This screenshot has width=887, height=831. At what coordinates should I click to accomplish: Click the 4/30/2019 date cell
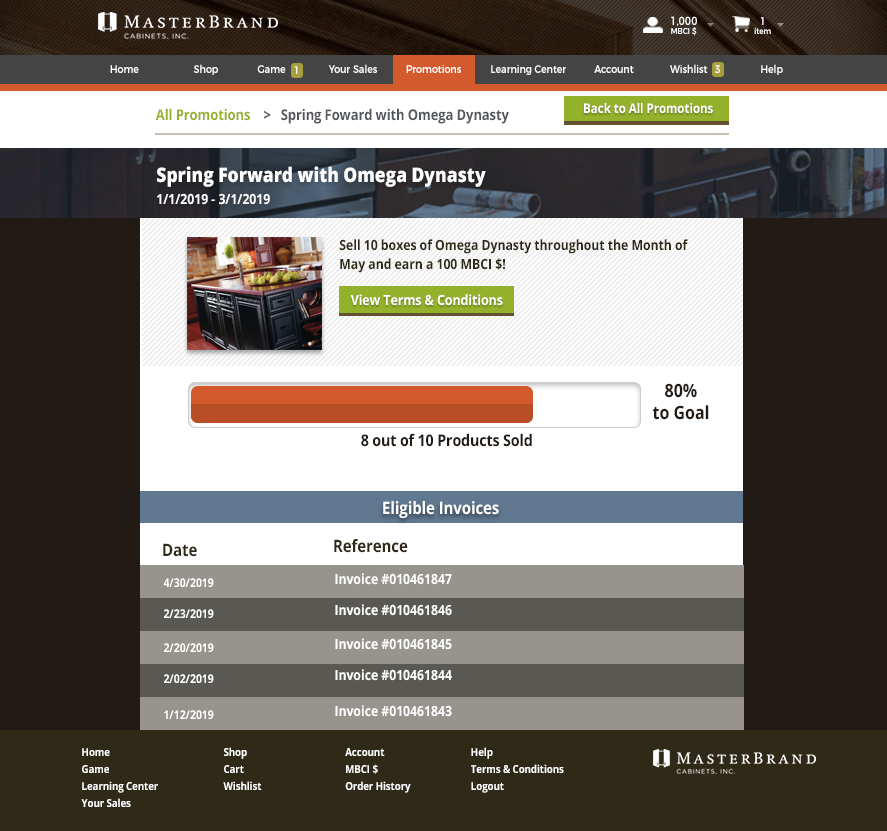pos(188,583)
